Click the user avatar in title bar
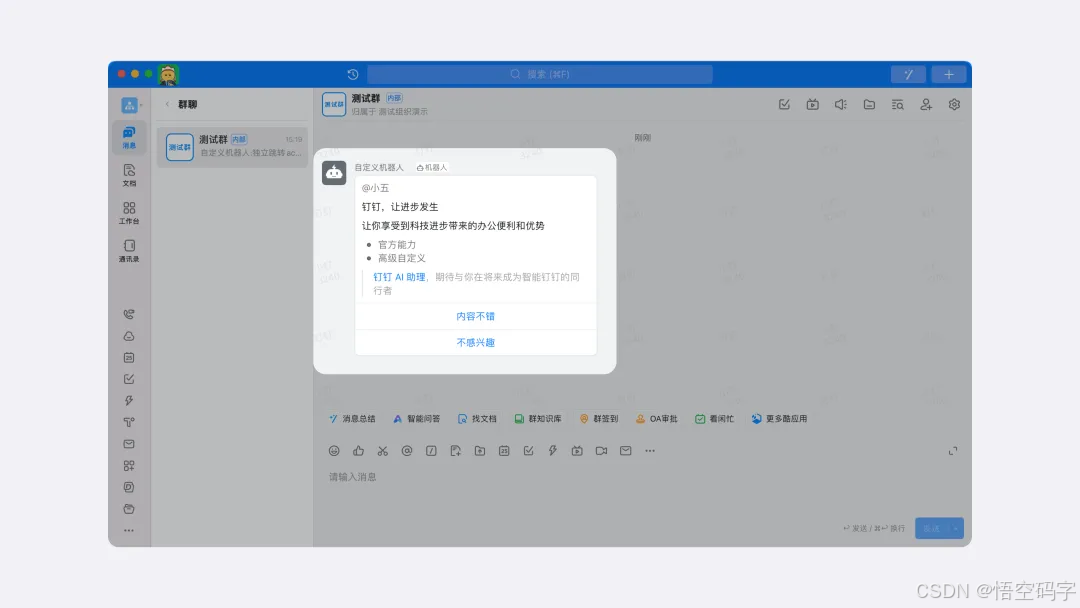The height and width of the screenshot is (608, 1080). pyautogui.click(x=168, y=74)
